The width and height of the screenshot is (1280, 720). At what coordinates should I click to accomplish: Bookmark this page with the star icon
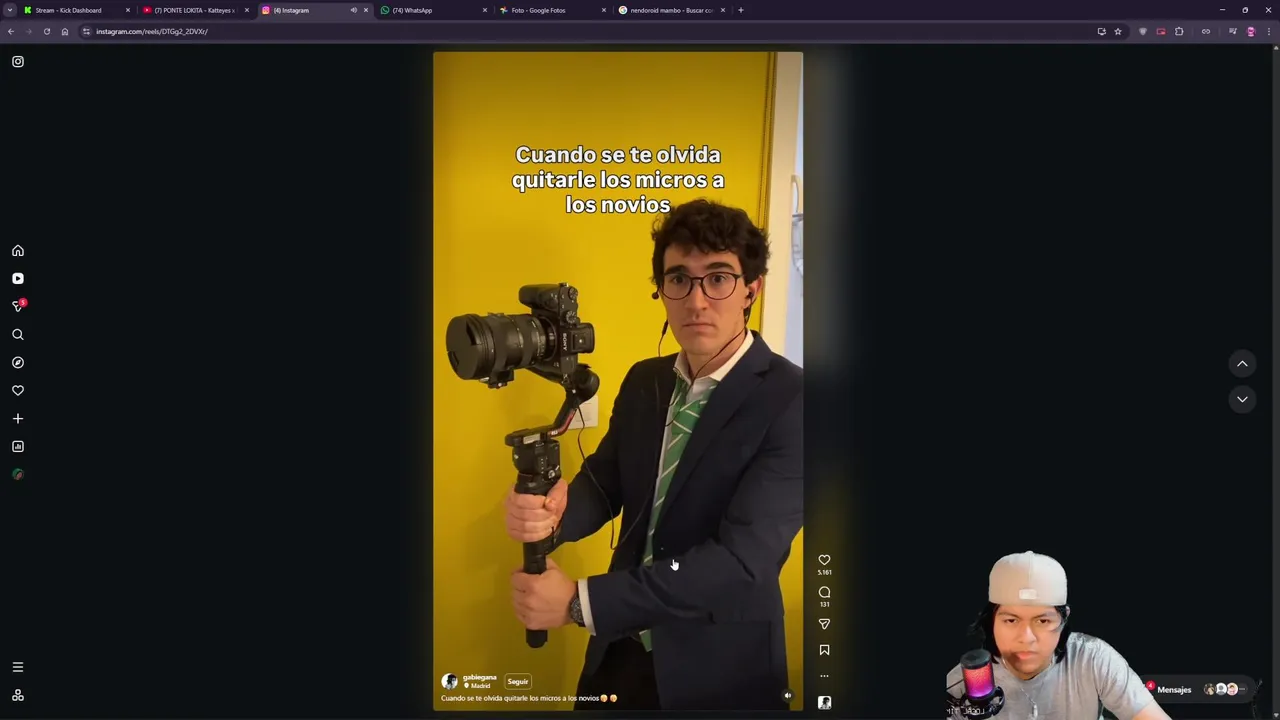[x=1118, y=31]
